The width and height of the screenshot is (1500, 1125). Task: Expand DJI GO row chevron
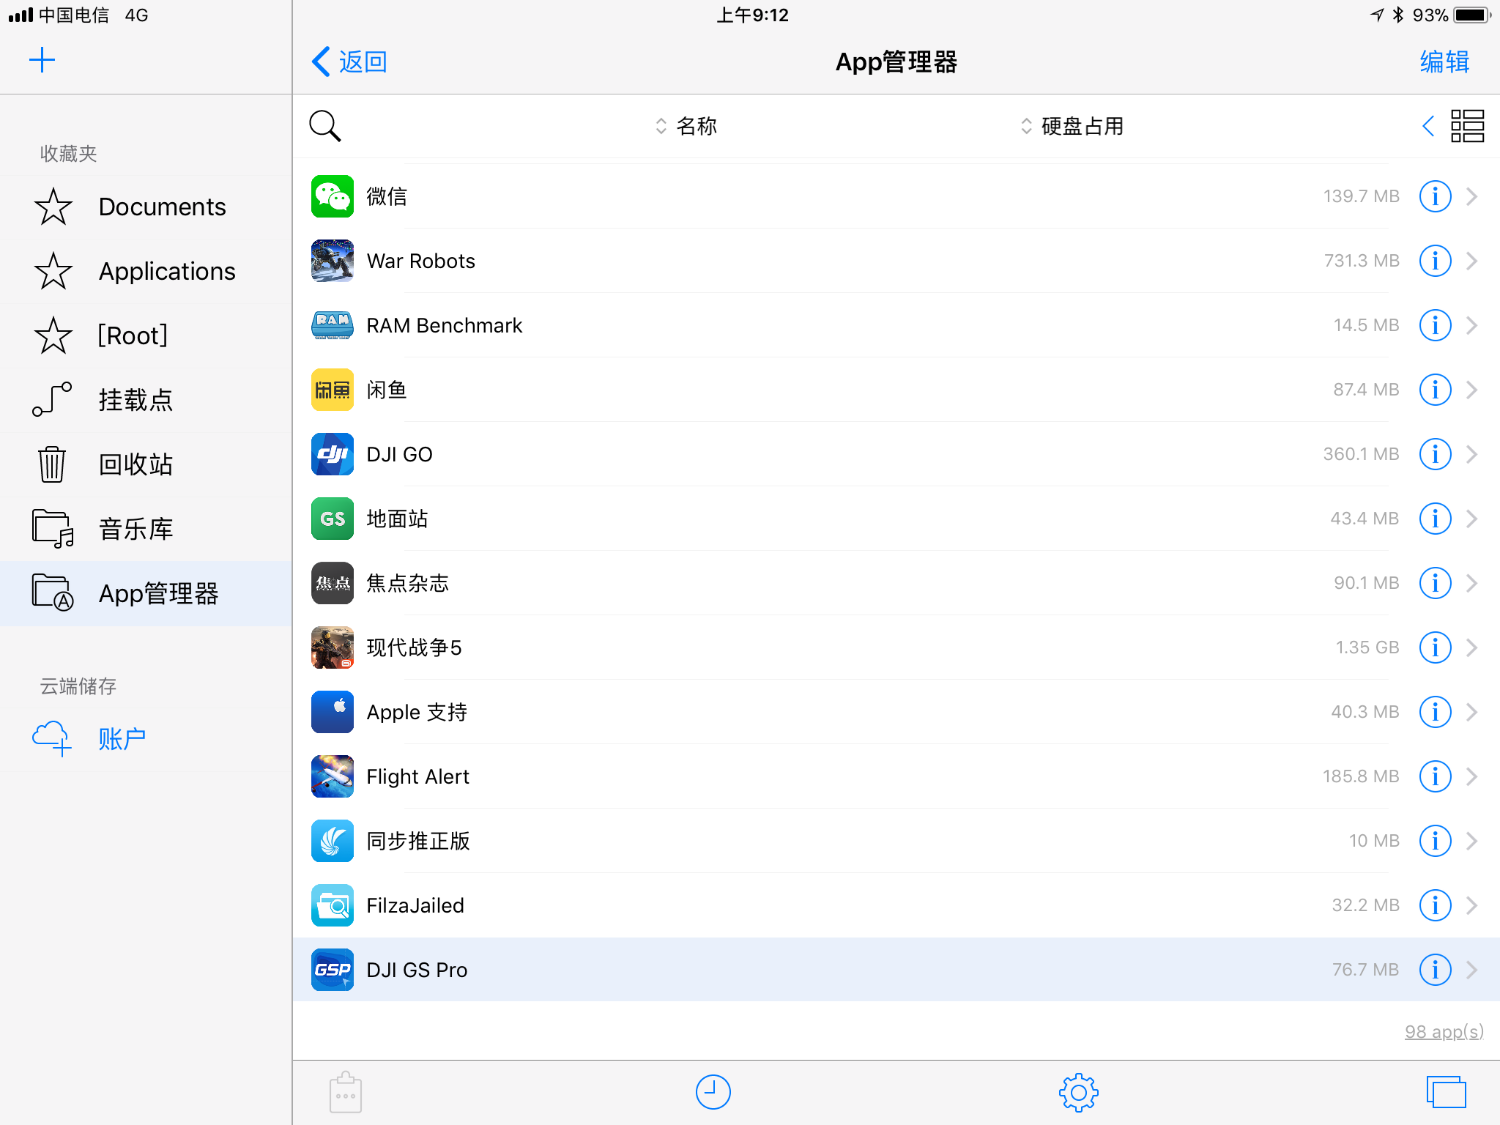(1472, 454)
